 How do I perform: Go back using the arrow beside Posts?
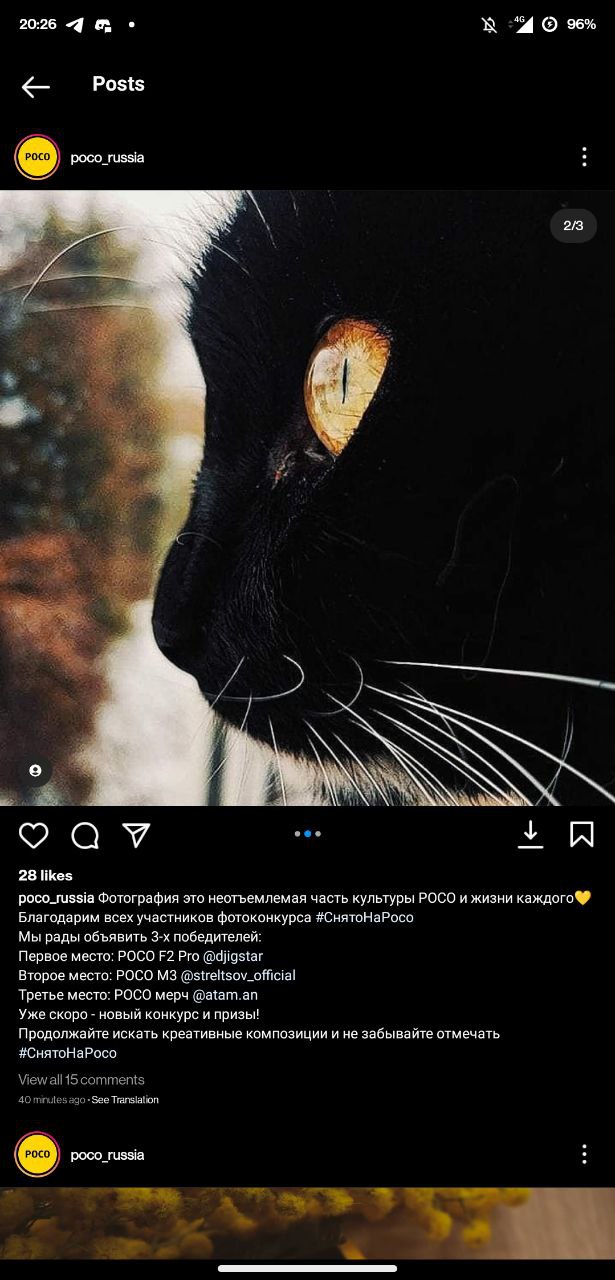(36, 87)
